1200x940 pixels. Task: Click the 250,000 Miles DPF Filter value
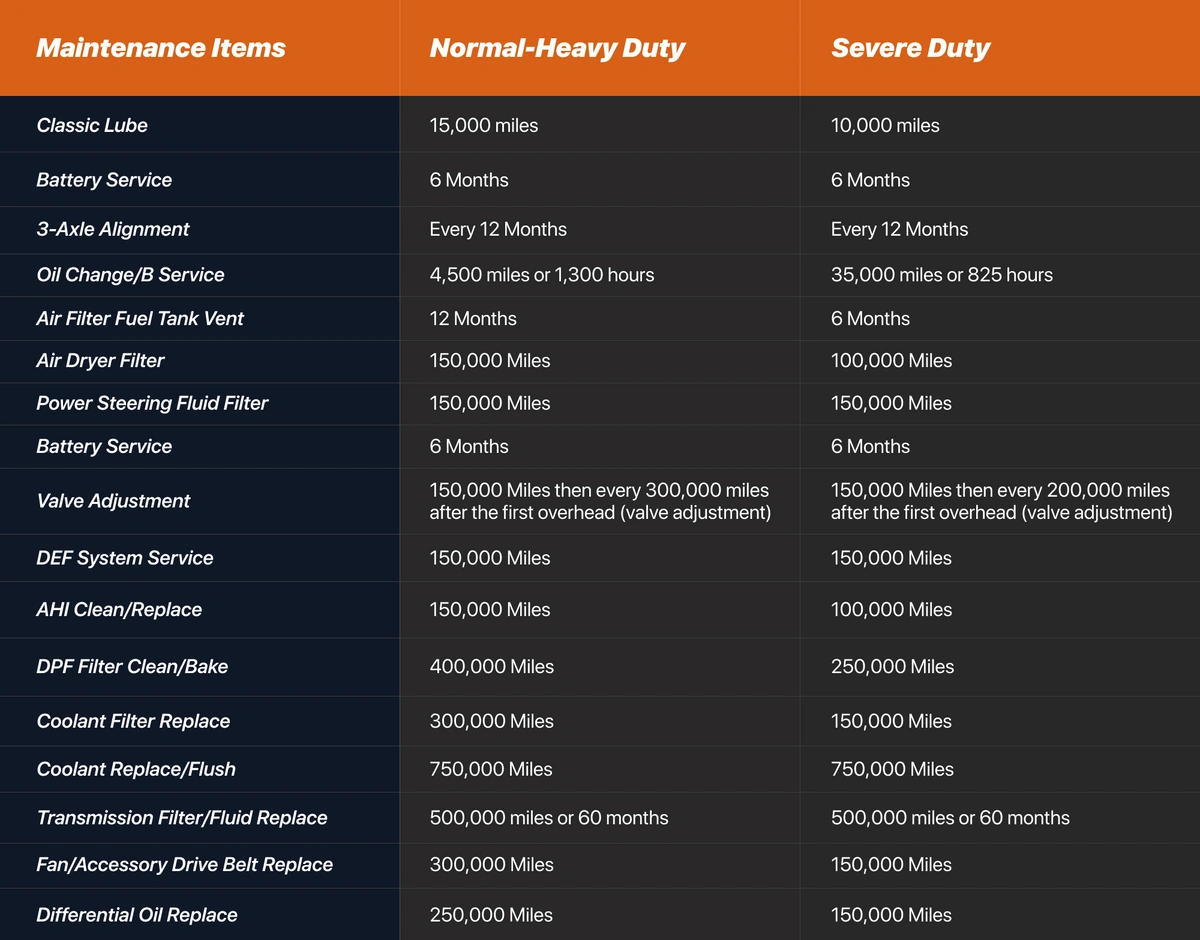click(892, 666)
